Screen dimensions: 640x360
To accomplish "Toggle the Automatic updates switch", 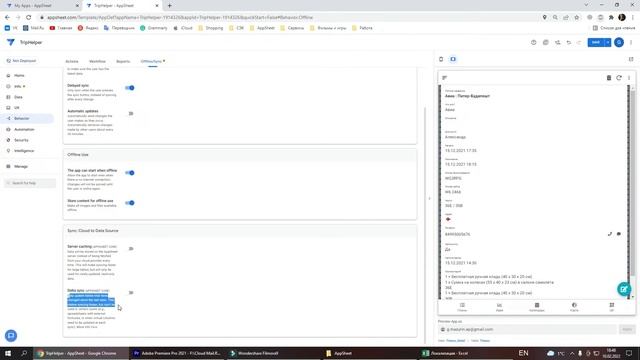I will 131,113.
